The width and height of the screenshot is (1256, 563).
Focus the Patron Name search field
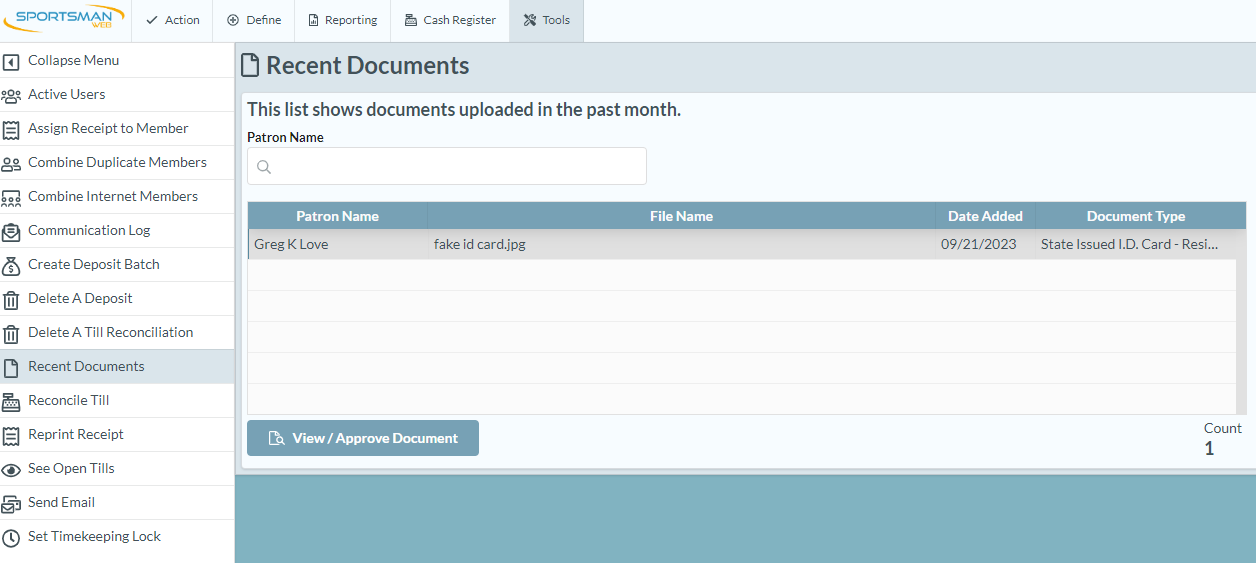447,166
